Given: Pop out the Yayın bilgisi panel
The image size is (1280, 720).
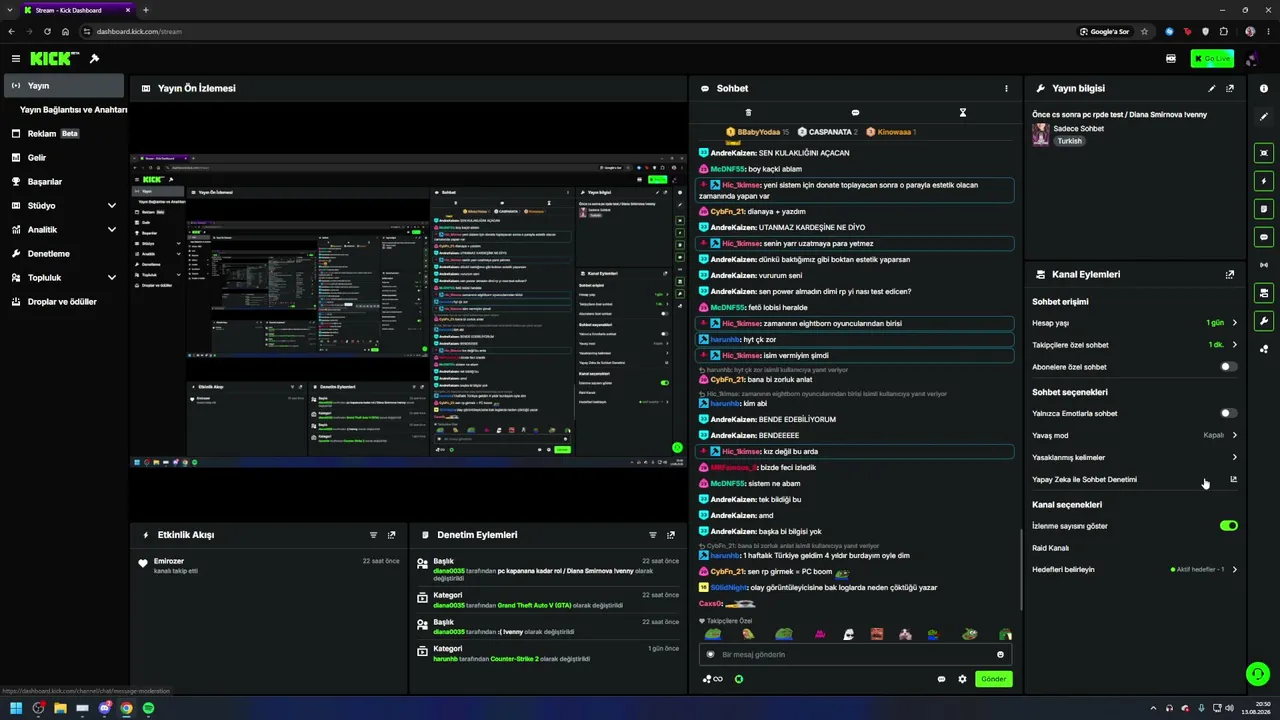Looking at the screenshot, I should coord(1230,88).
